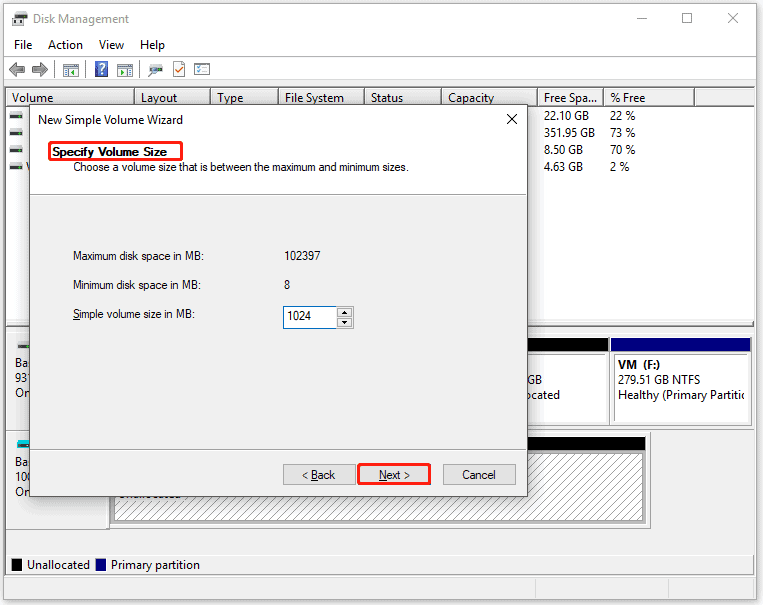
Task: Sort by the File System column header
Action: point(322,97)
